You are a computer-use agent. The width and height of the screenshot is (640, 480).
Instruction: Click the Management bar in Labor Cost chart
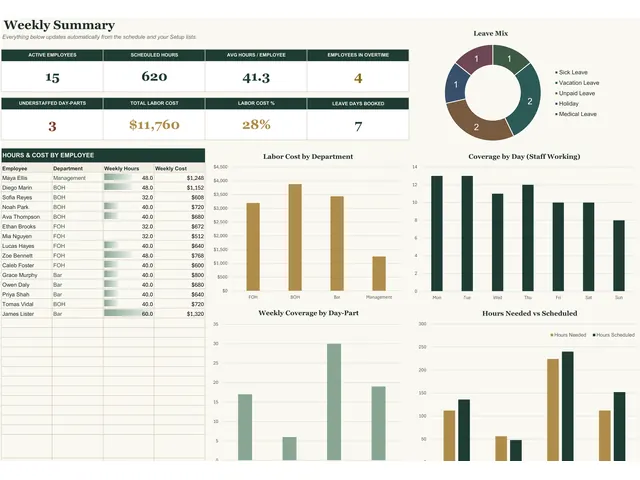[x=379, y=273]
